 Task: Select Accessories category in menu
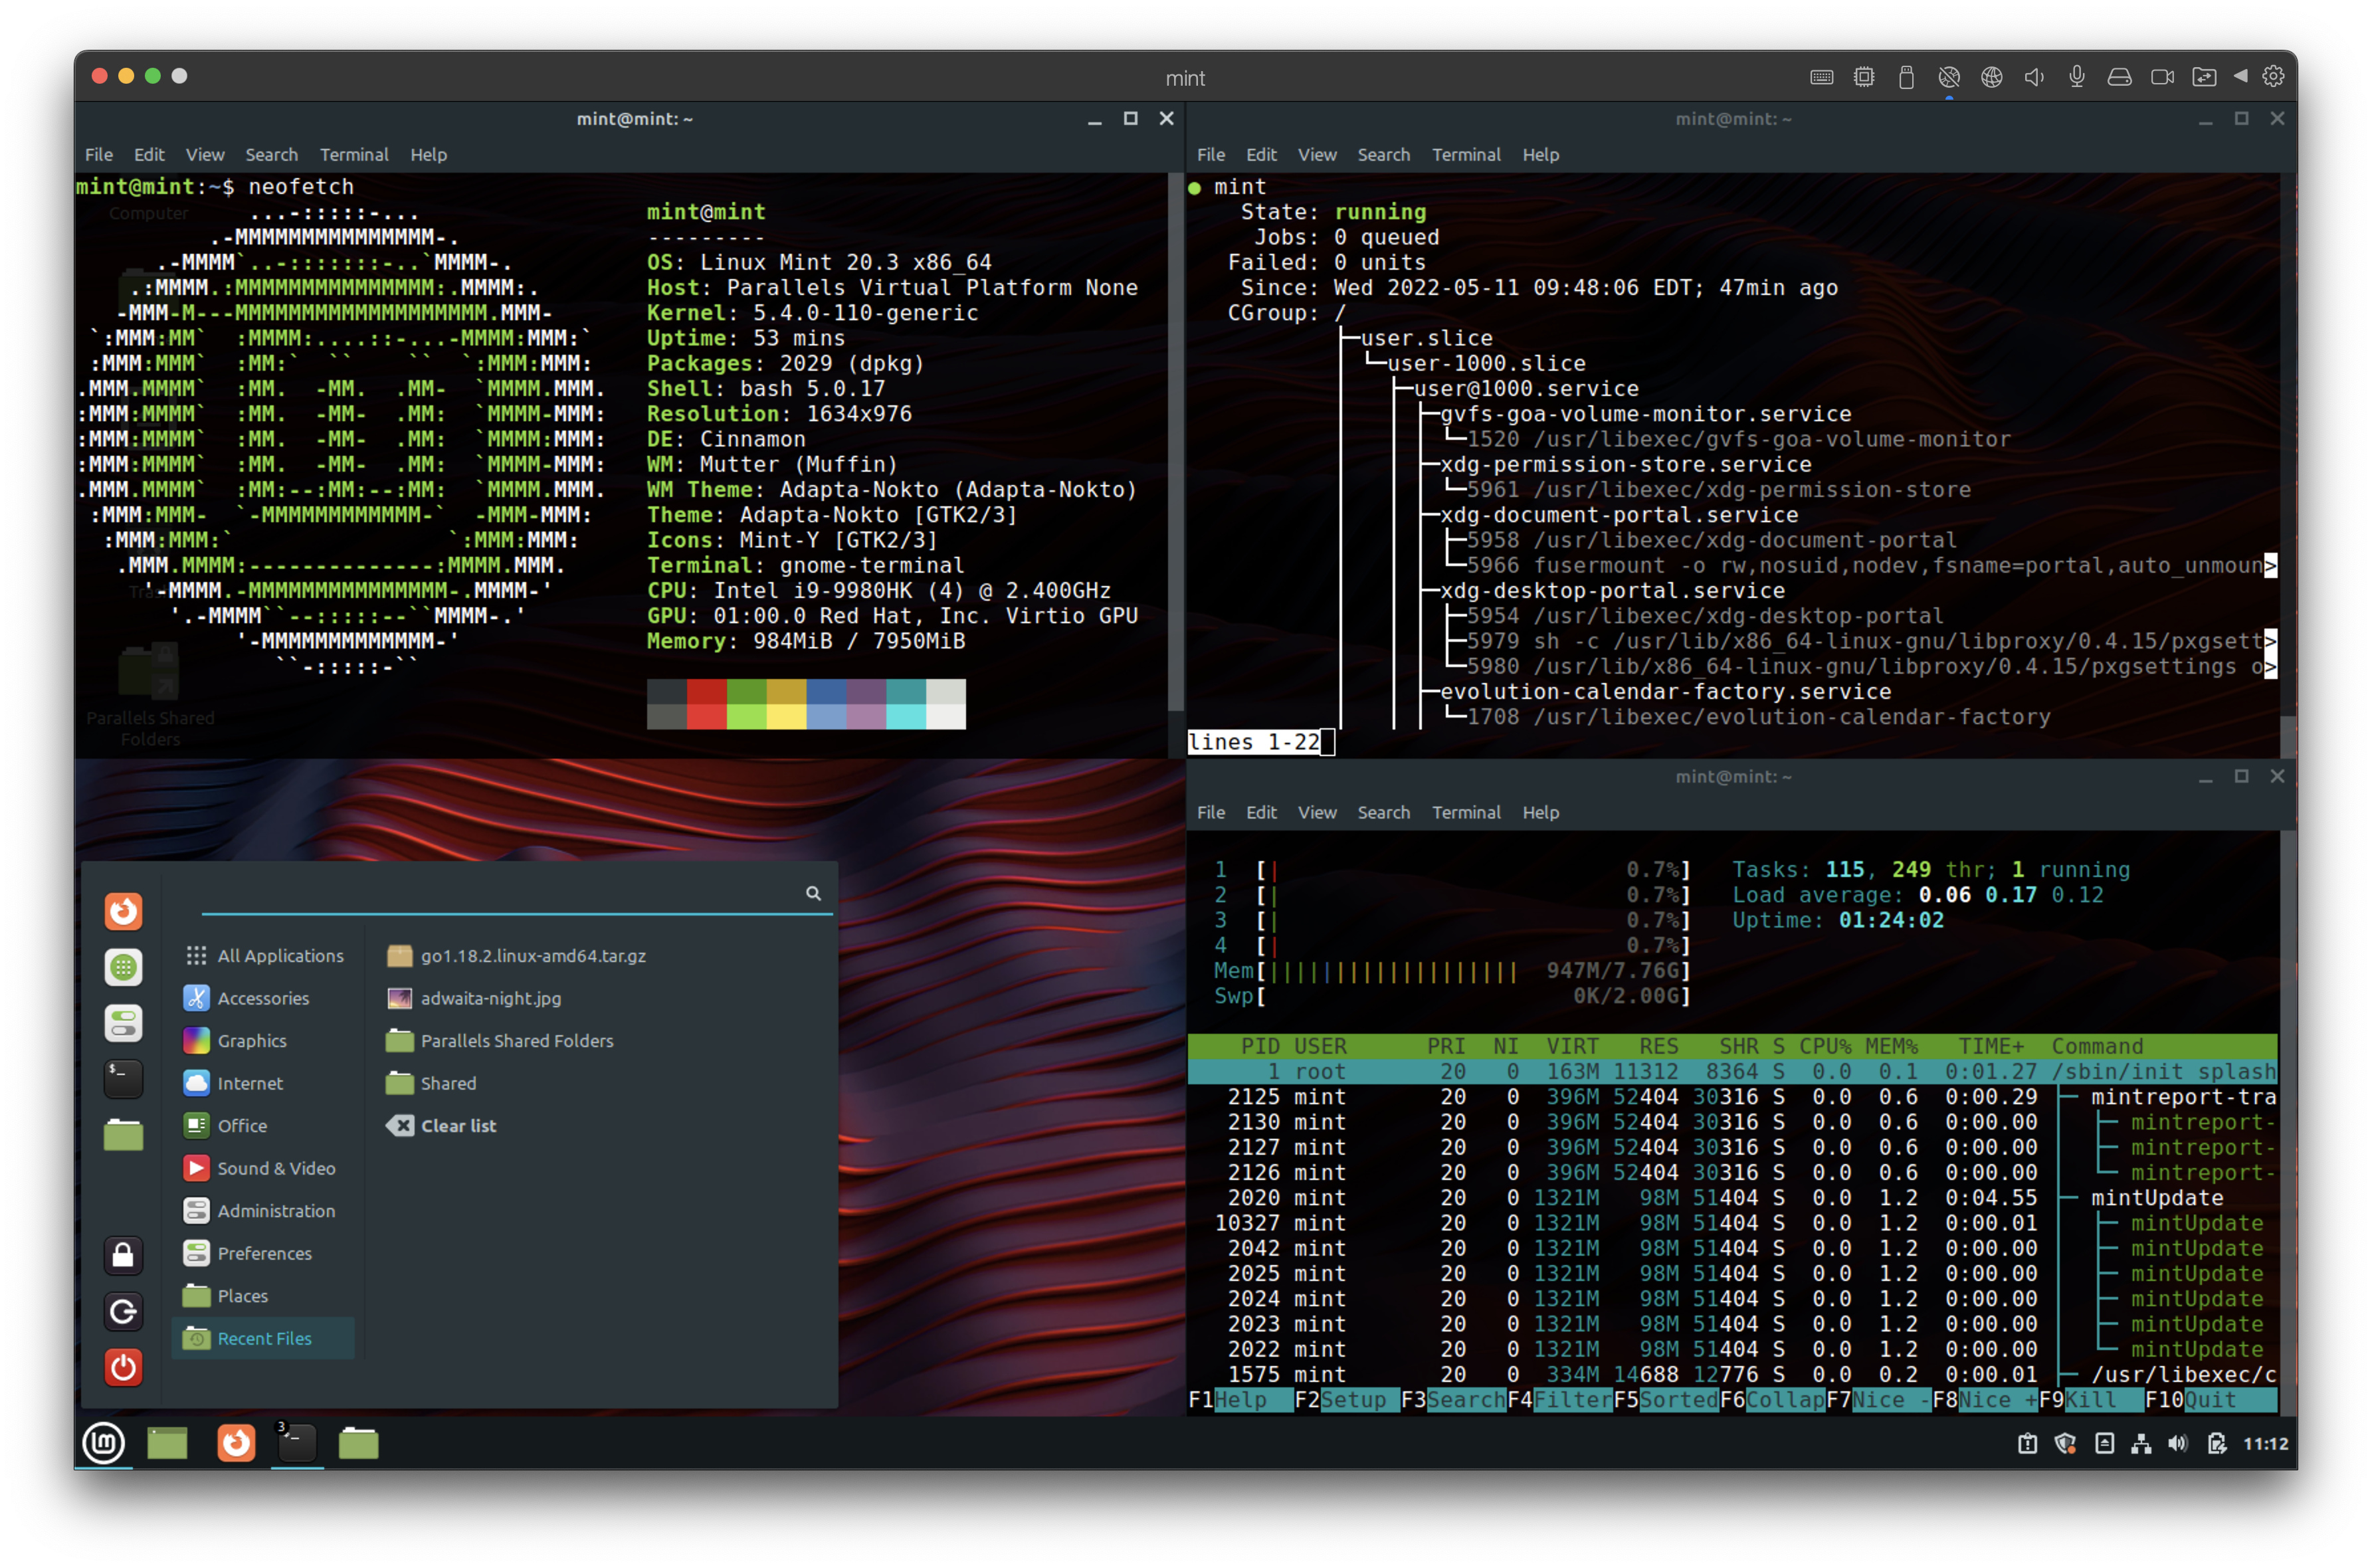point(264,998)
